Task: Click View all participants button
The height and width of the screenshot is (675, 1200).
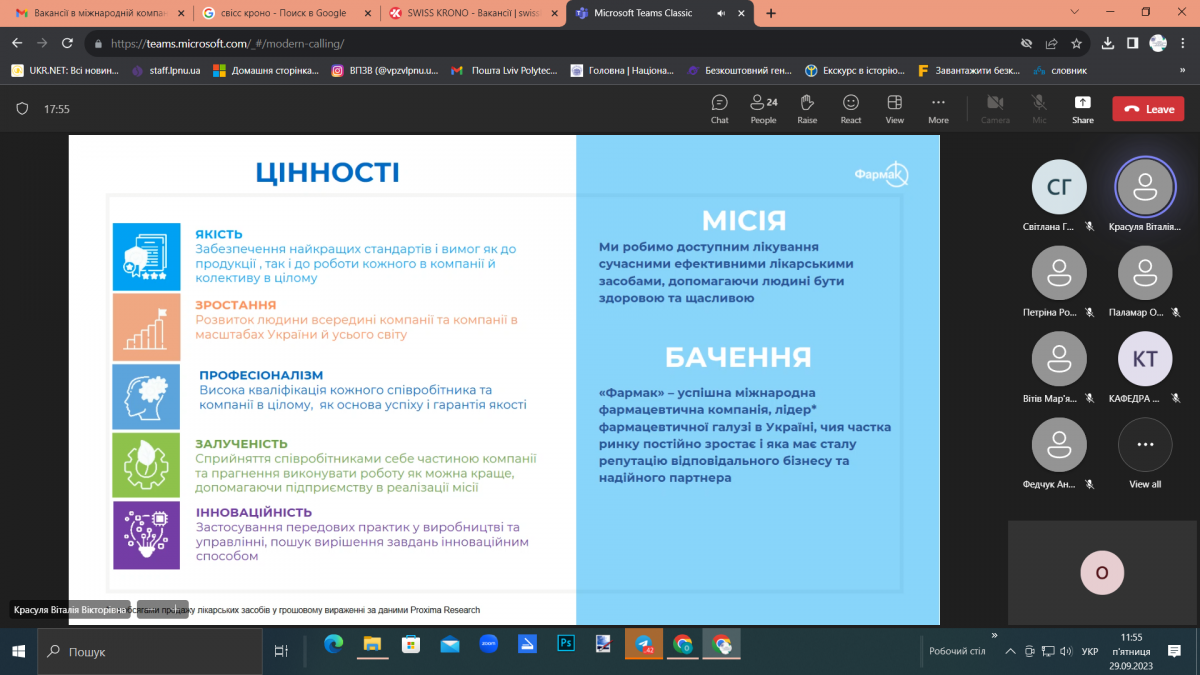Action: coord(1145,453)
